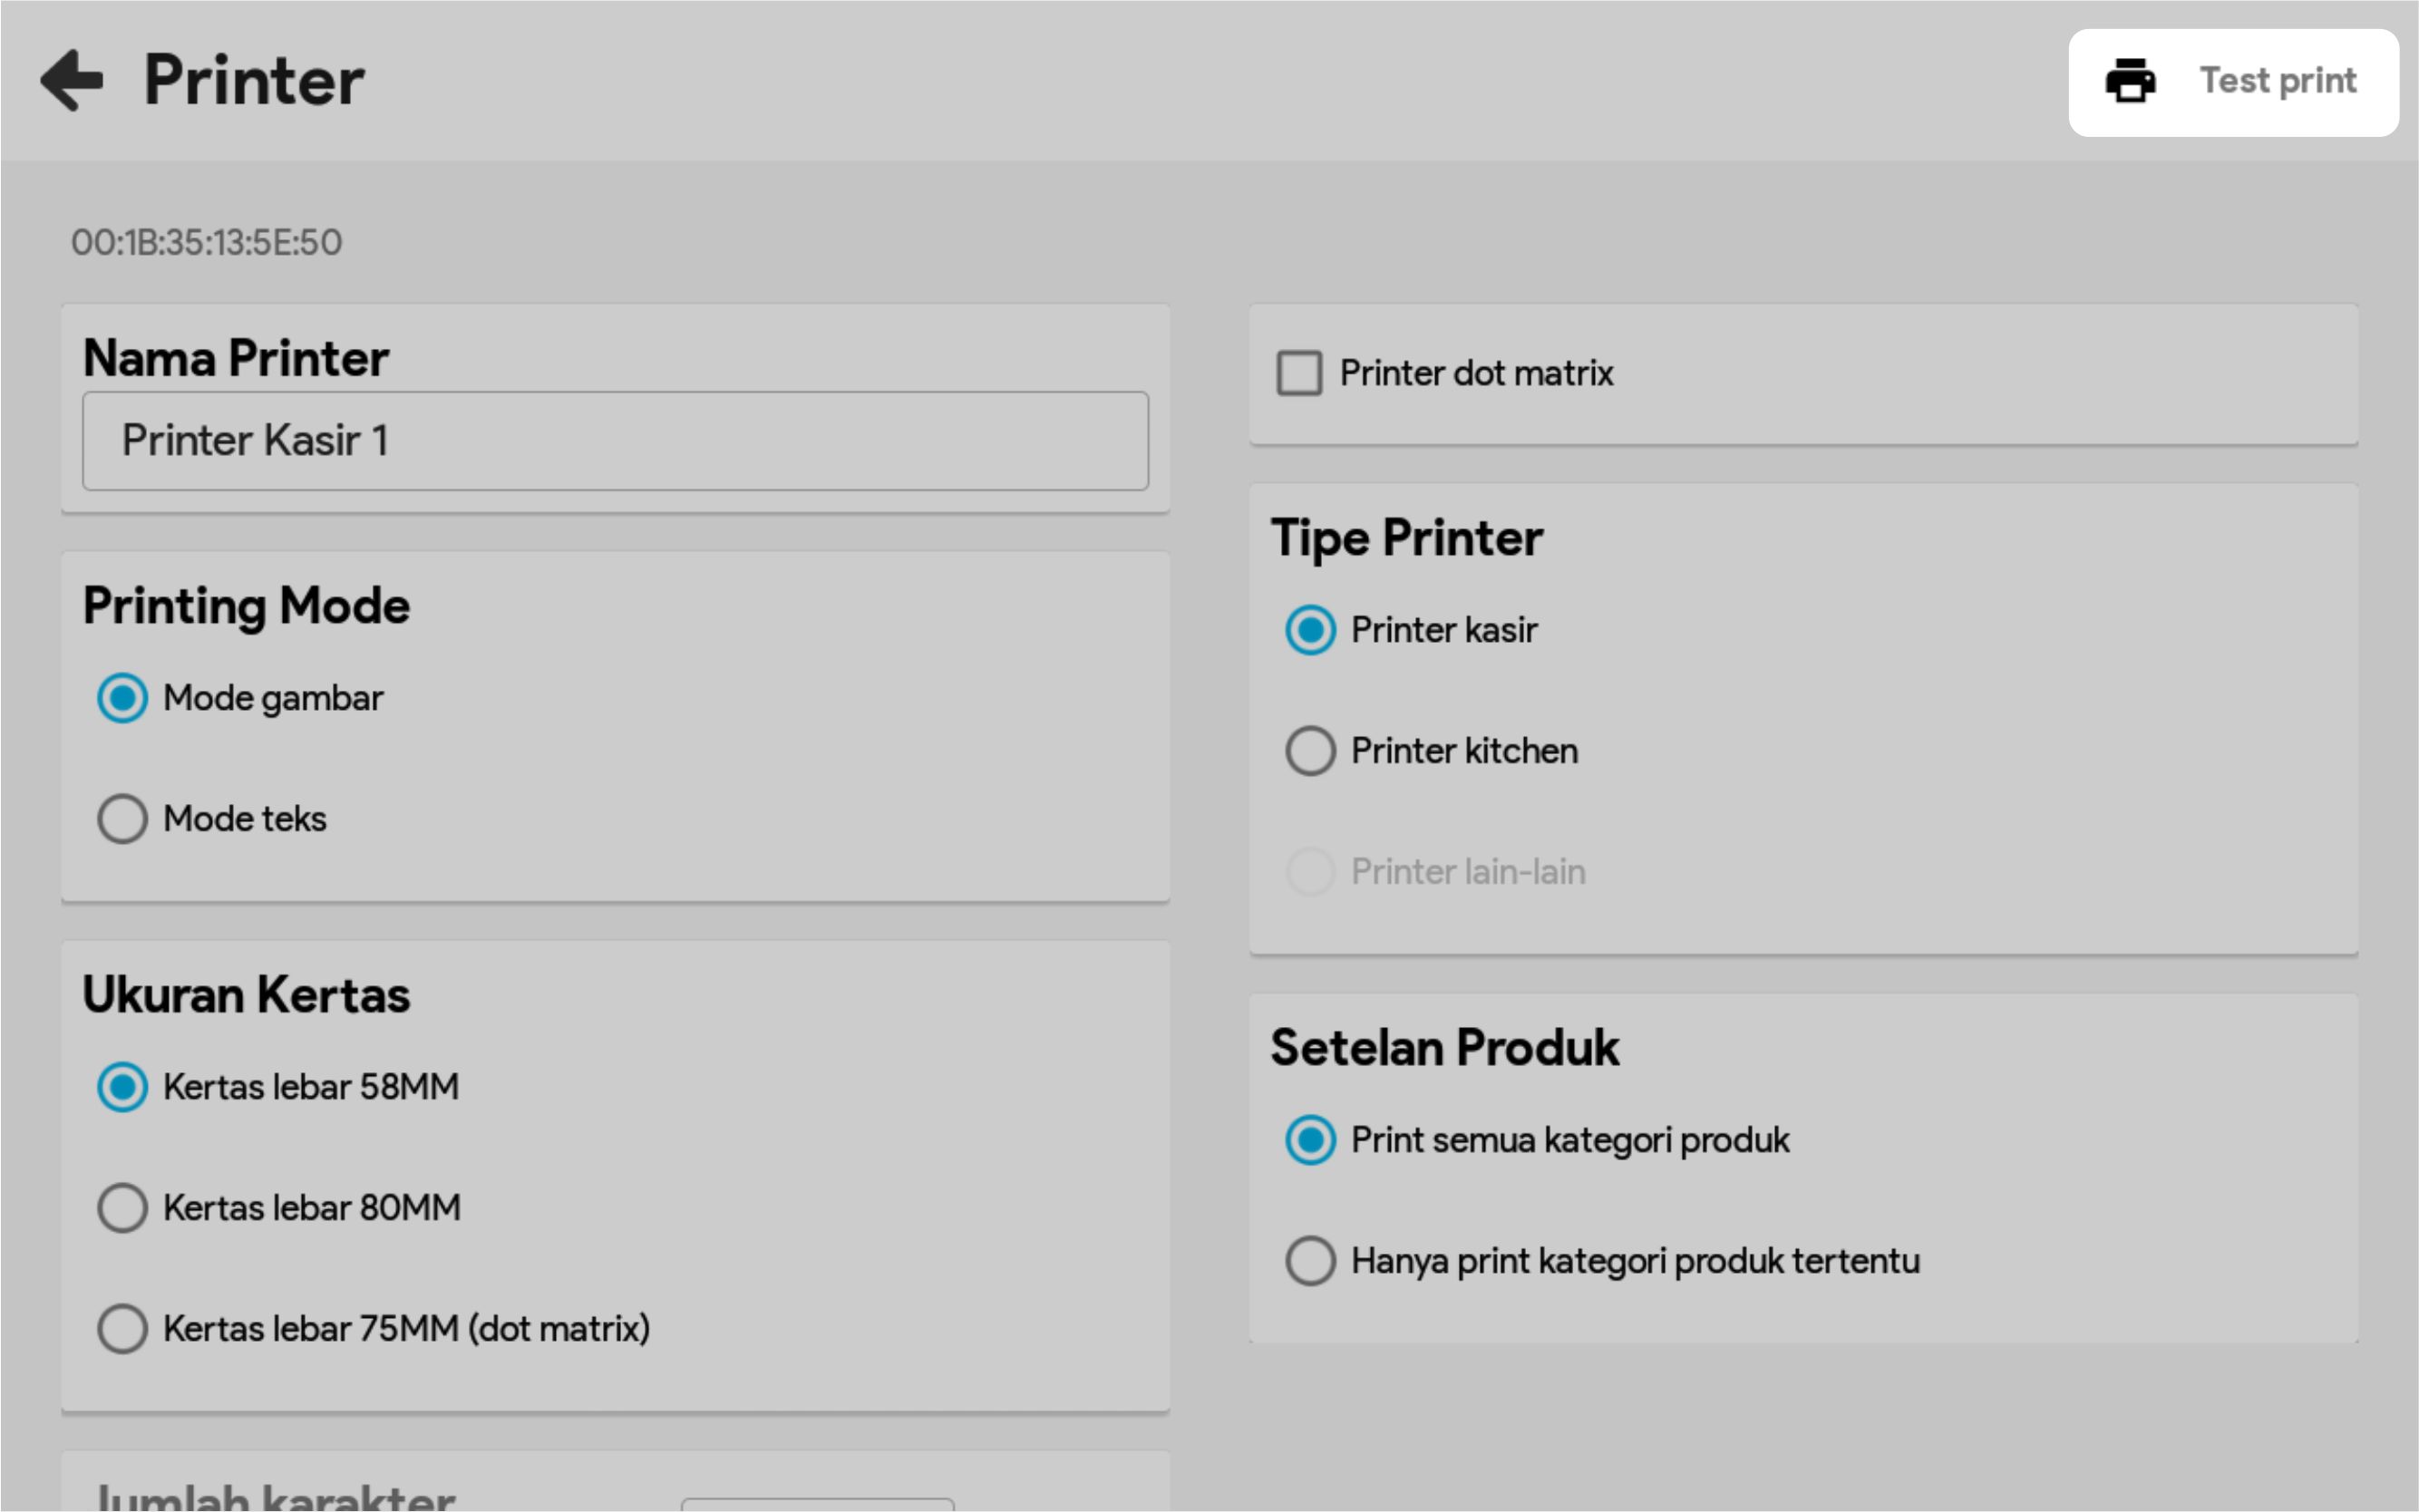
Task: Pick Kertas lebar 75MM (dot matrix)
Action: (123, 1329)
